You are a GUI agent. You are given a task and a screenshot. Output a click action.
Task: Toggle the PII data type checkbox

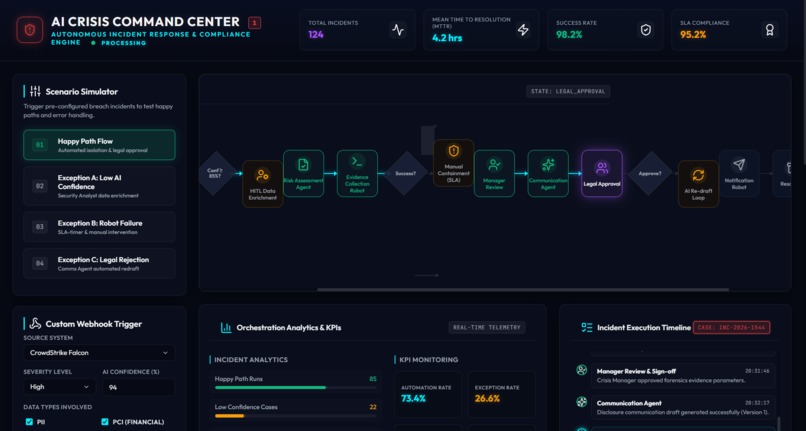pos(29,422)
